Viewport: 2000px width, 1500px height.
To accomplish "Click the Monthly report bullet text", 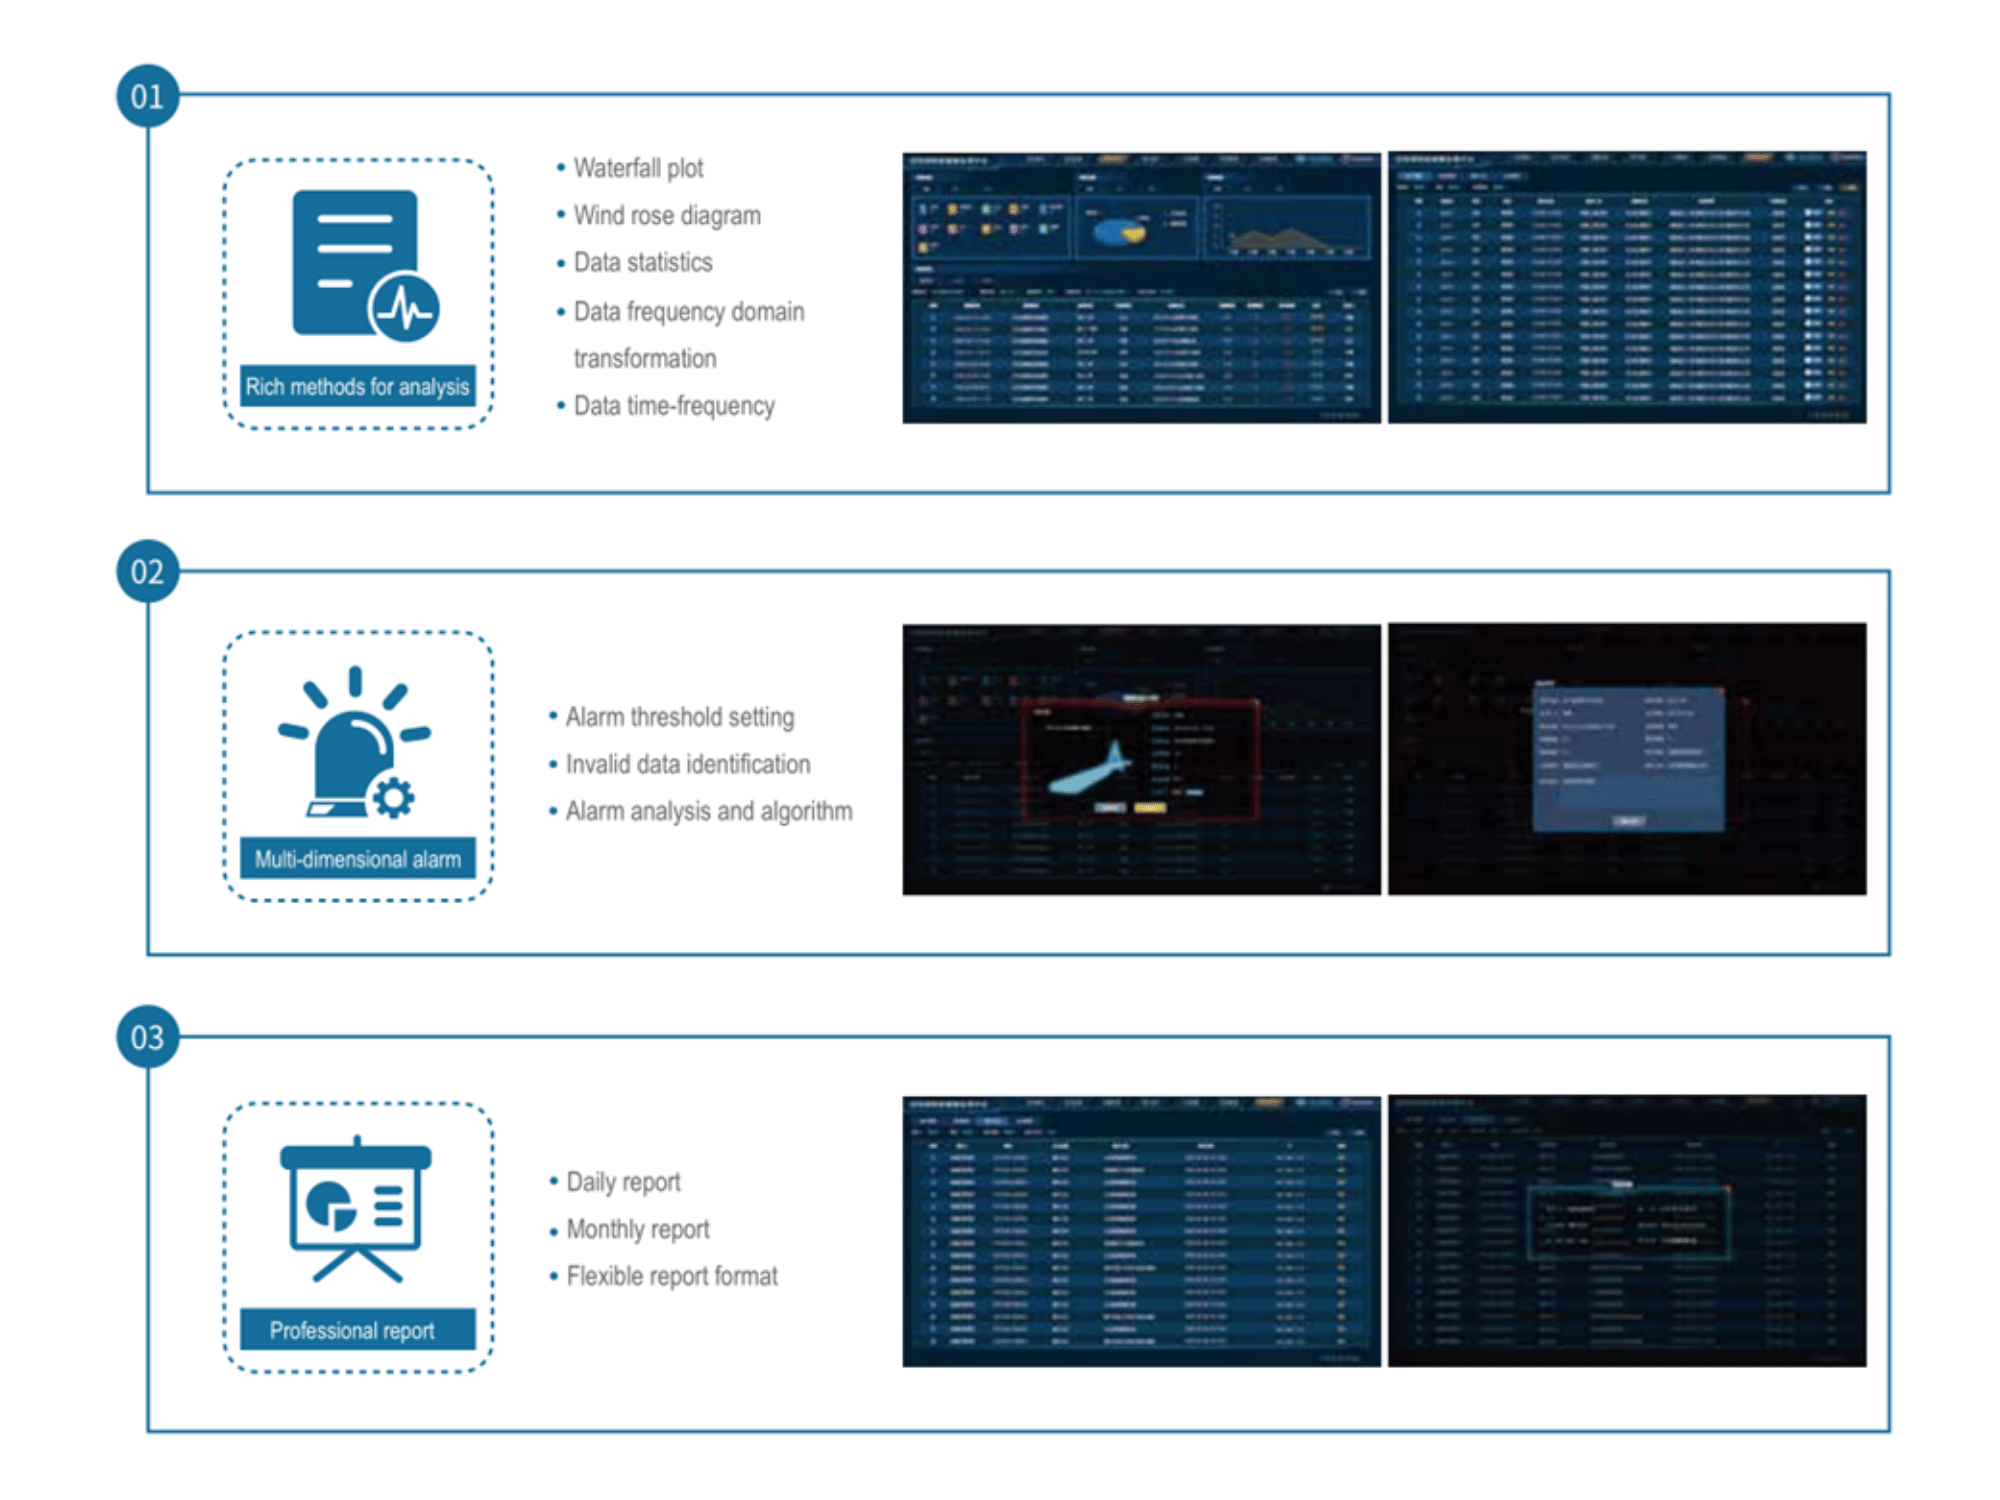I will point(638,1229).
